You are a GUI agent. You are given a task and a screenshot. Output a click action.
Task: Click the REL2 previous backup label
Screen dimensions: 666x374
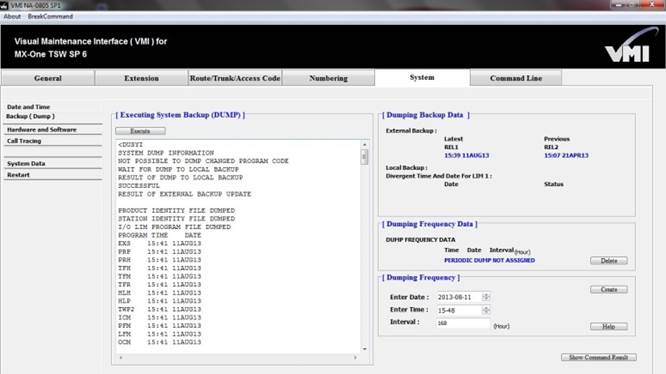point(551,147)
